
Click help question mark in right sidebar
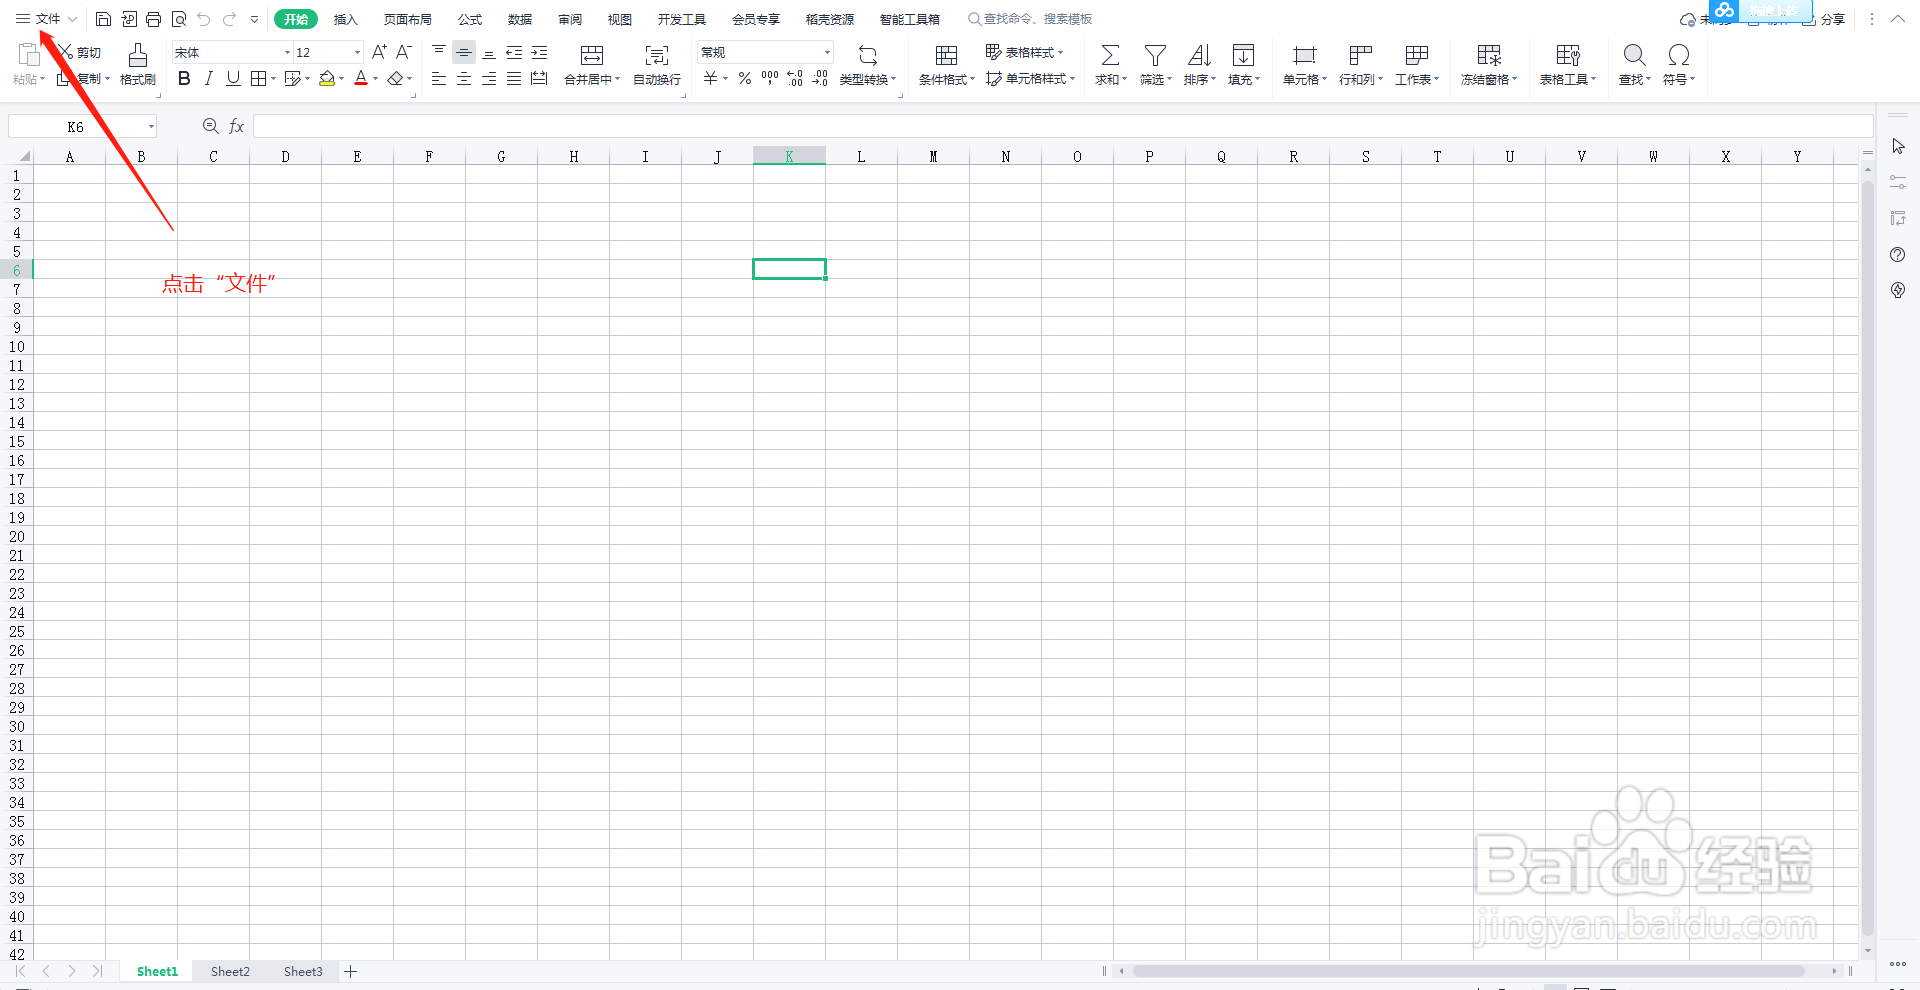coord(1898,254)
